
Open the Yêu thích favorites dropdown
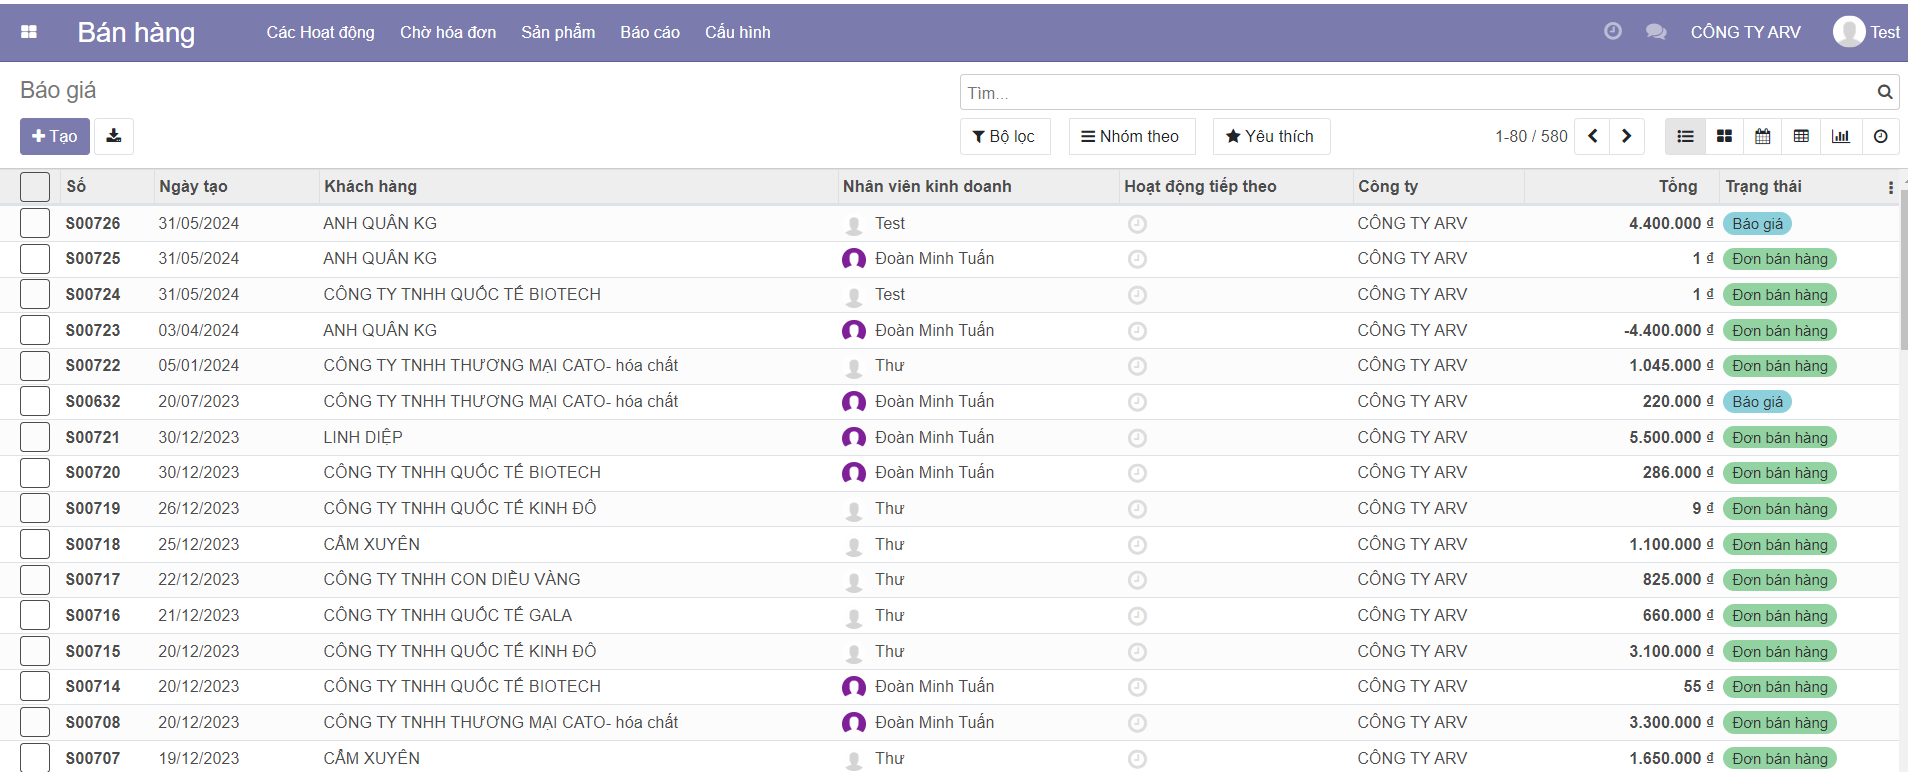pyautogui.click(x=1270, y=136)
